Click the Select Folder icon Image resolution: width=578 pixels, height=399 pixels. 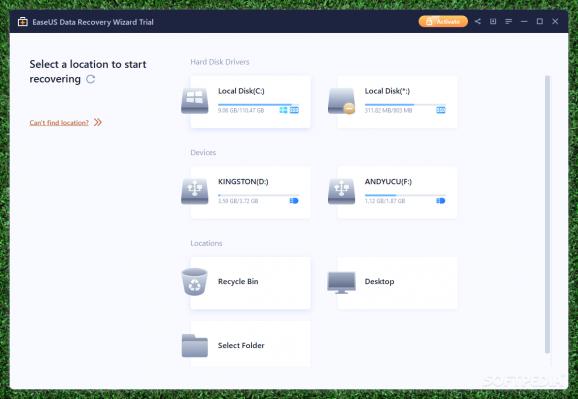[x=195, y=346]
